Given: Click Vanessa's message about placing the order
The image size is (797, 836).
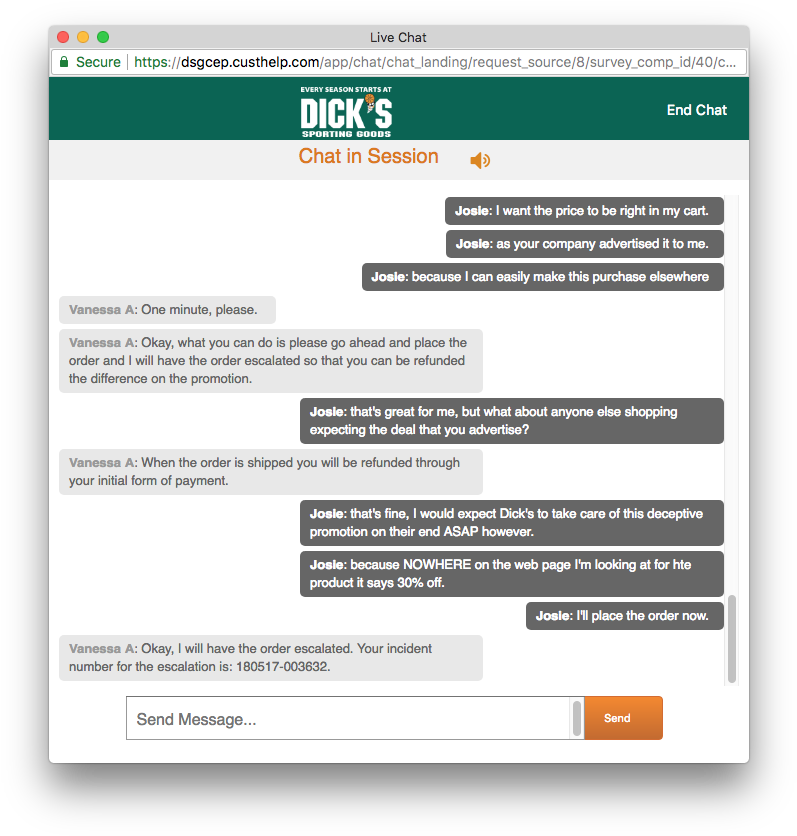Looking at the screenshot, I should click(x=271, y=360).
